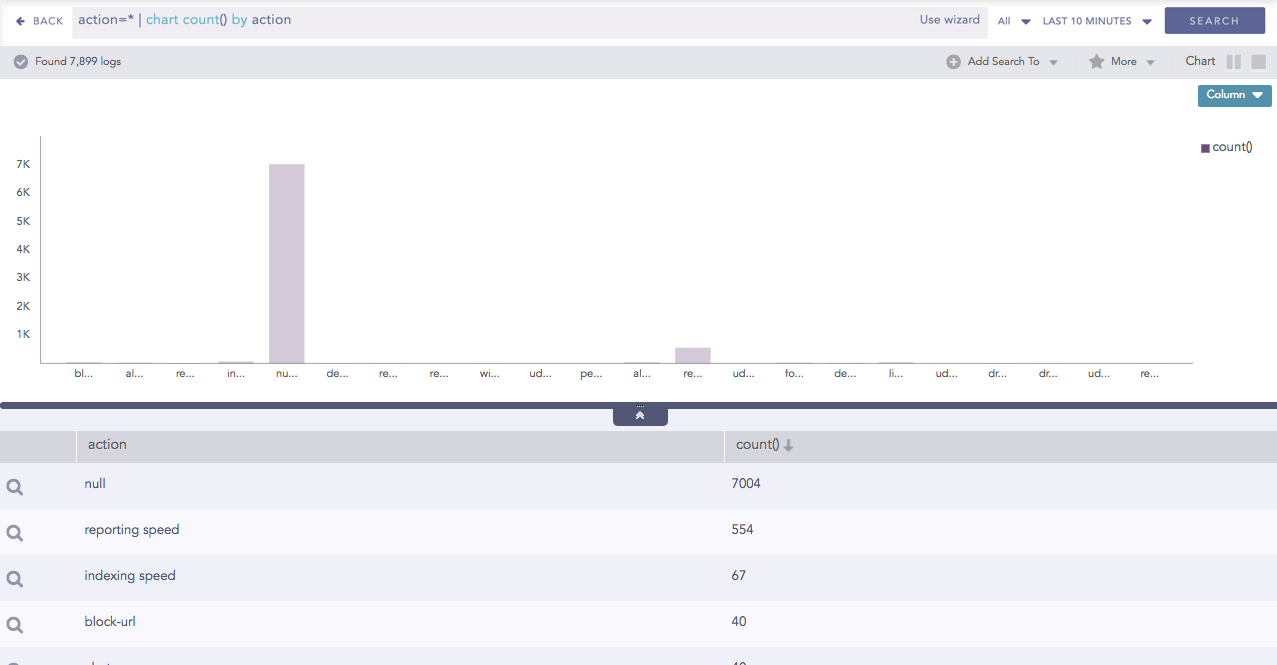Click the Chart label in toolbar
Image resolution: width=1277 pixels, height=665 pixels.
click(1200, 61)
